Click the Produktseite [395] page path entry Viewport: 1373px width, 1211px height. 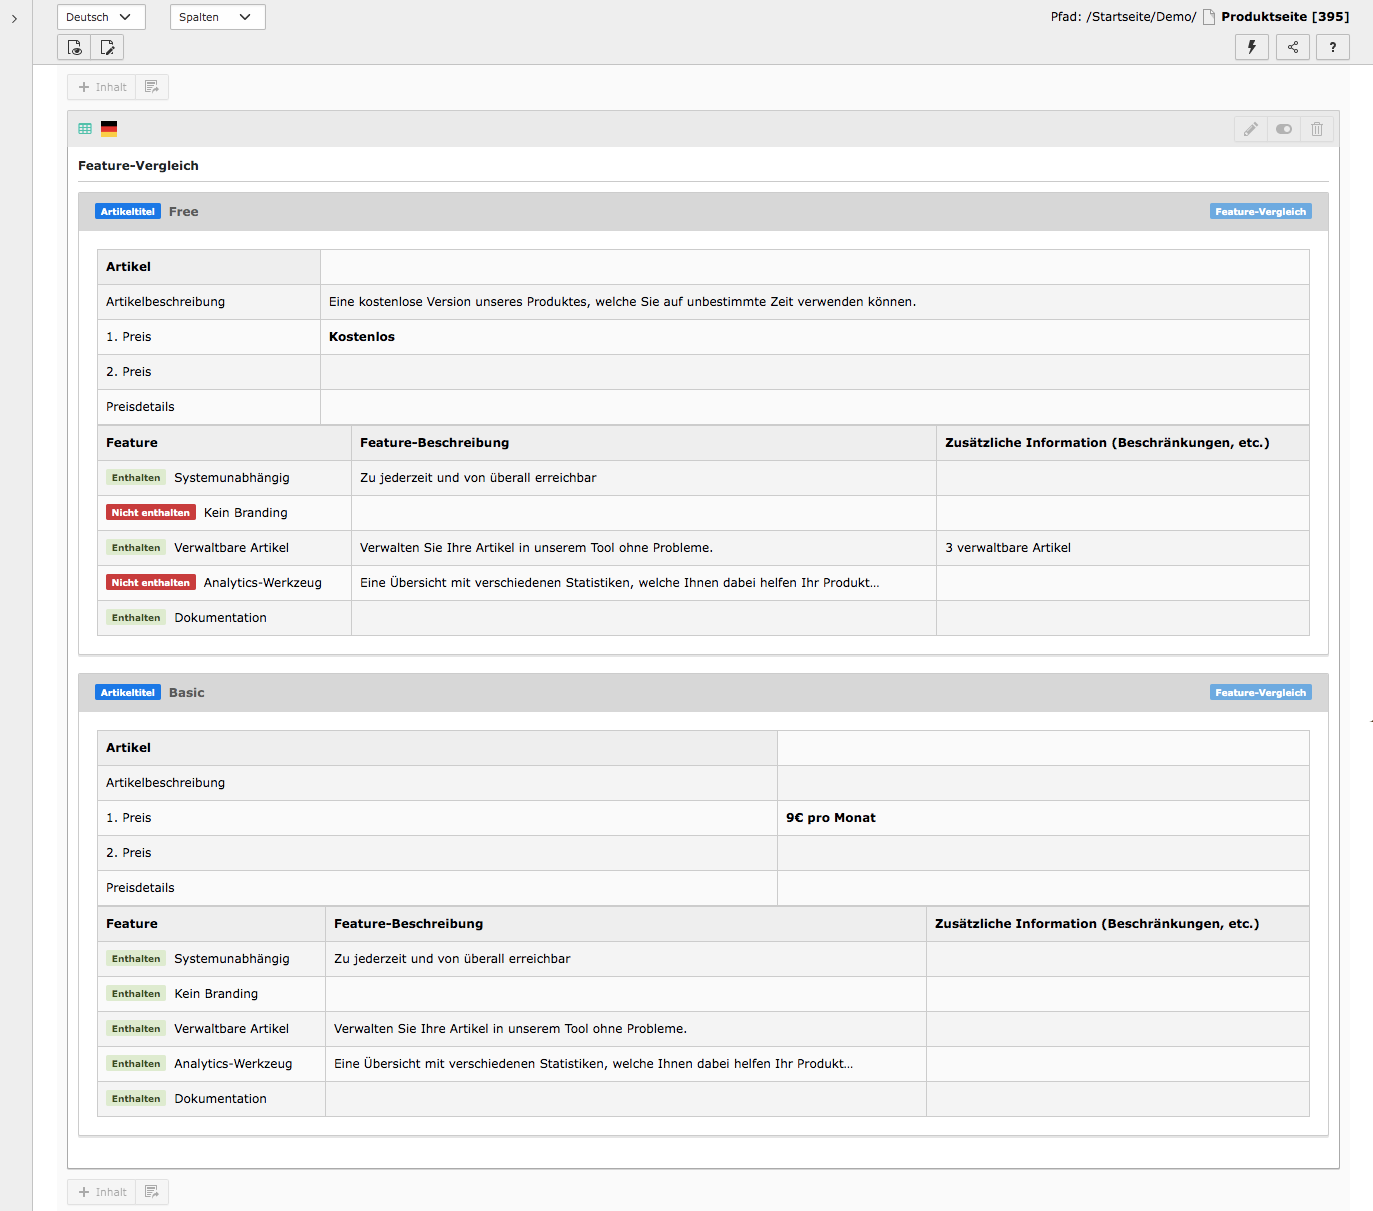tap(1284, 17)
